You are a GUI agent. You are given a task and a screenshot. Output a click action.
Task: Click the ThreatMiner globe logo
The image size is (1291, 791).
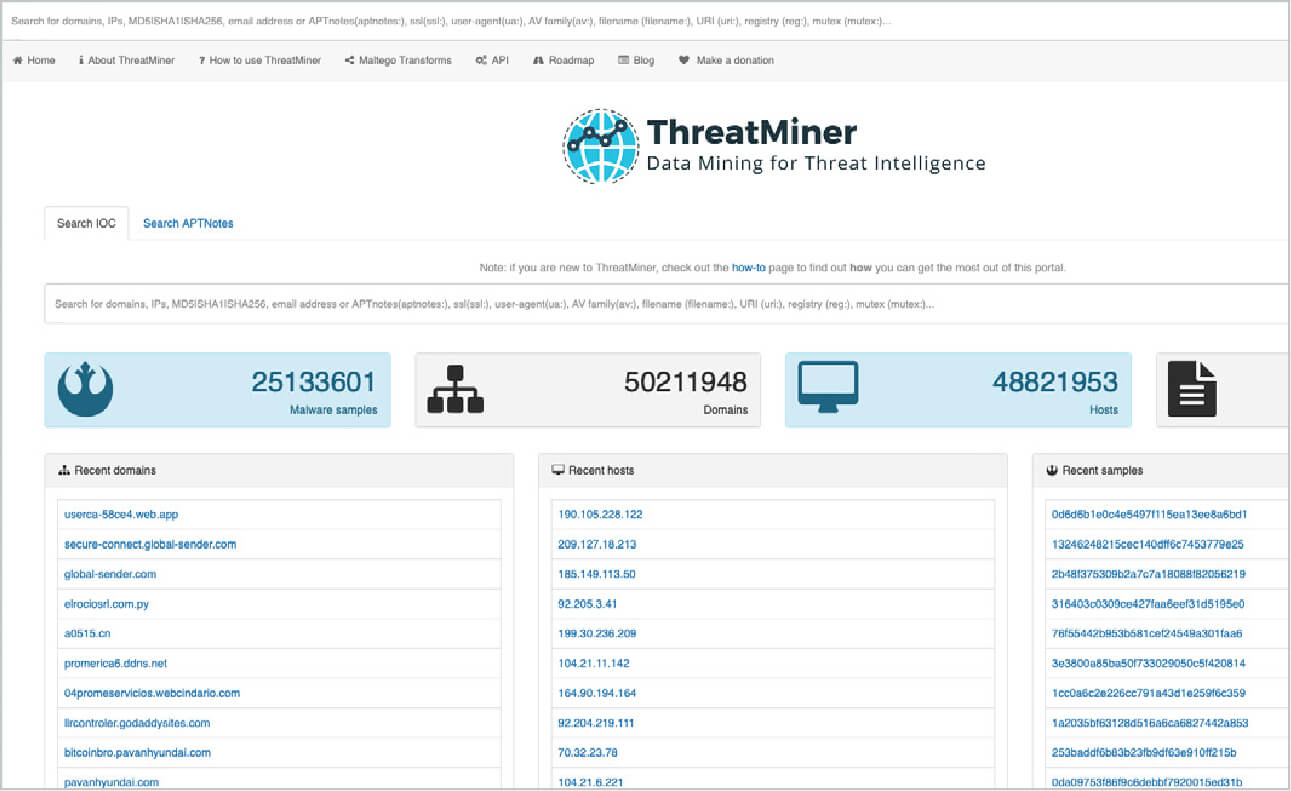600,146
